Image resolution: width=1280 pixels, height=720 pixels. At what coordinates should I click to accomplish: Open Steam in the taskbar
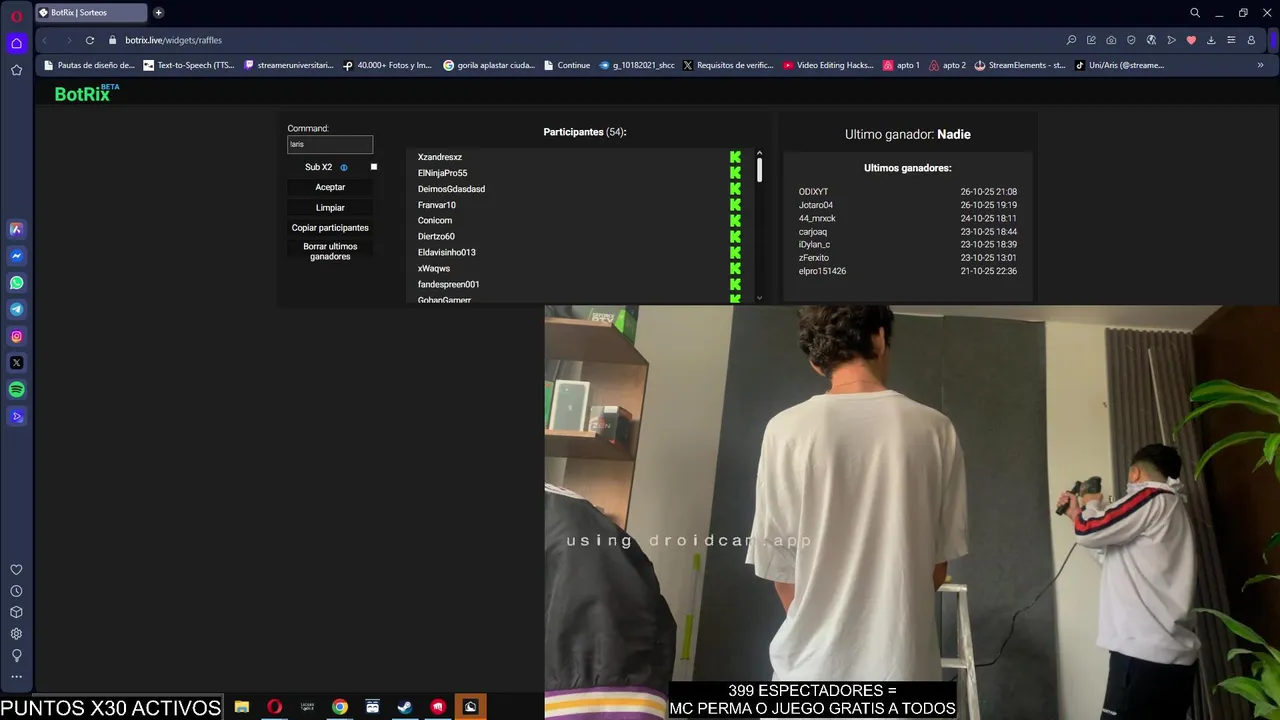[405, 707]
